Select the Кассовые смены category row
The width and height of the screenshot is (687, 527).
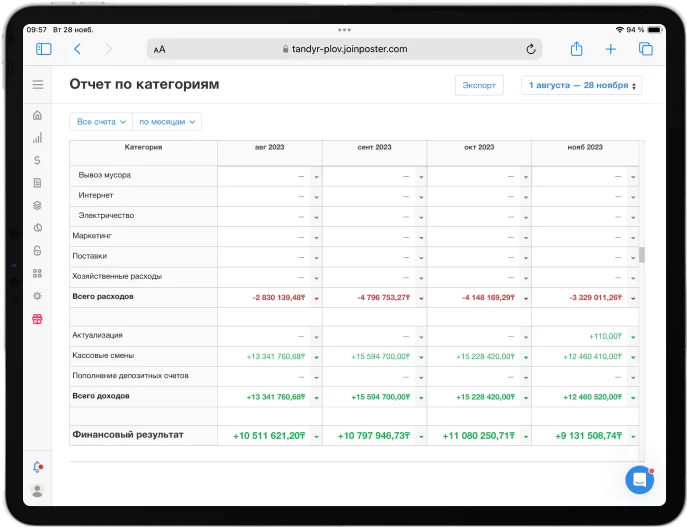(x=103, y=356)
